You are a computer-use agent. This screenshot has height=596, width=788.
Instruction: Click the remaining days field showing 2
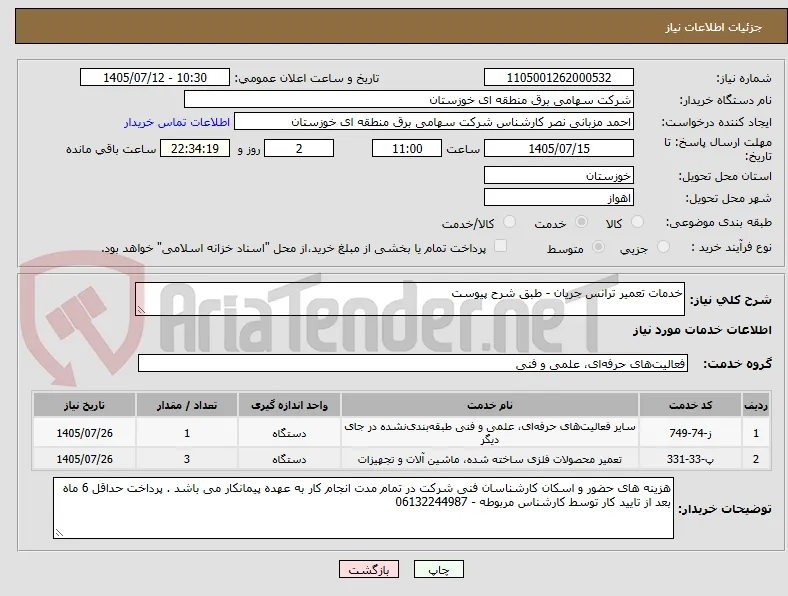click(299, 148)
